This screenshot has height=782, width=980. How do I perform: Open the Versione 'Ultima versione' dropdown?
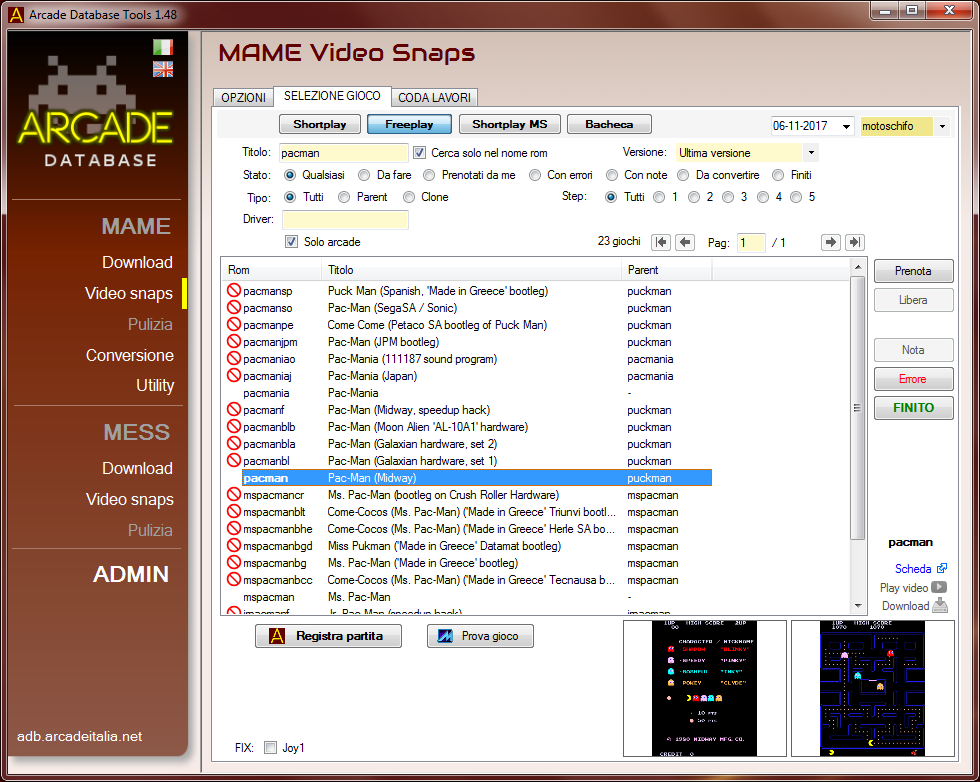coord(811,153)
